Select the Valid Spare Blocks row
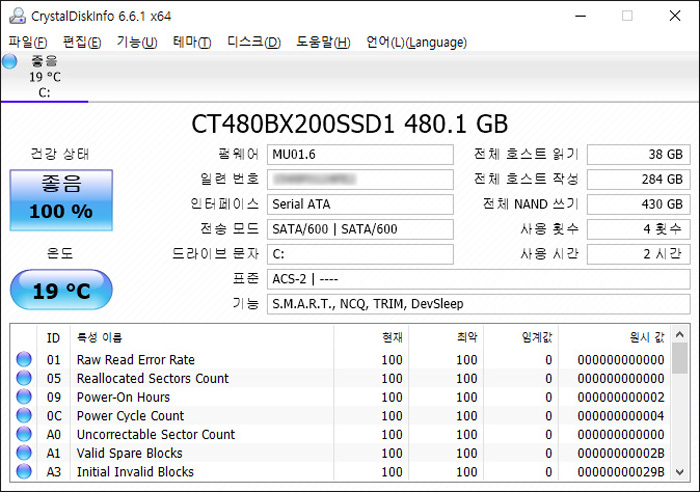700x492 pixels. click(x=340, y=453)
